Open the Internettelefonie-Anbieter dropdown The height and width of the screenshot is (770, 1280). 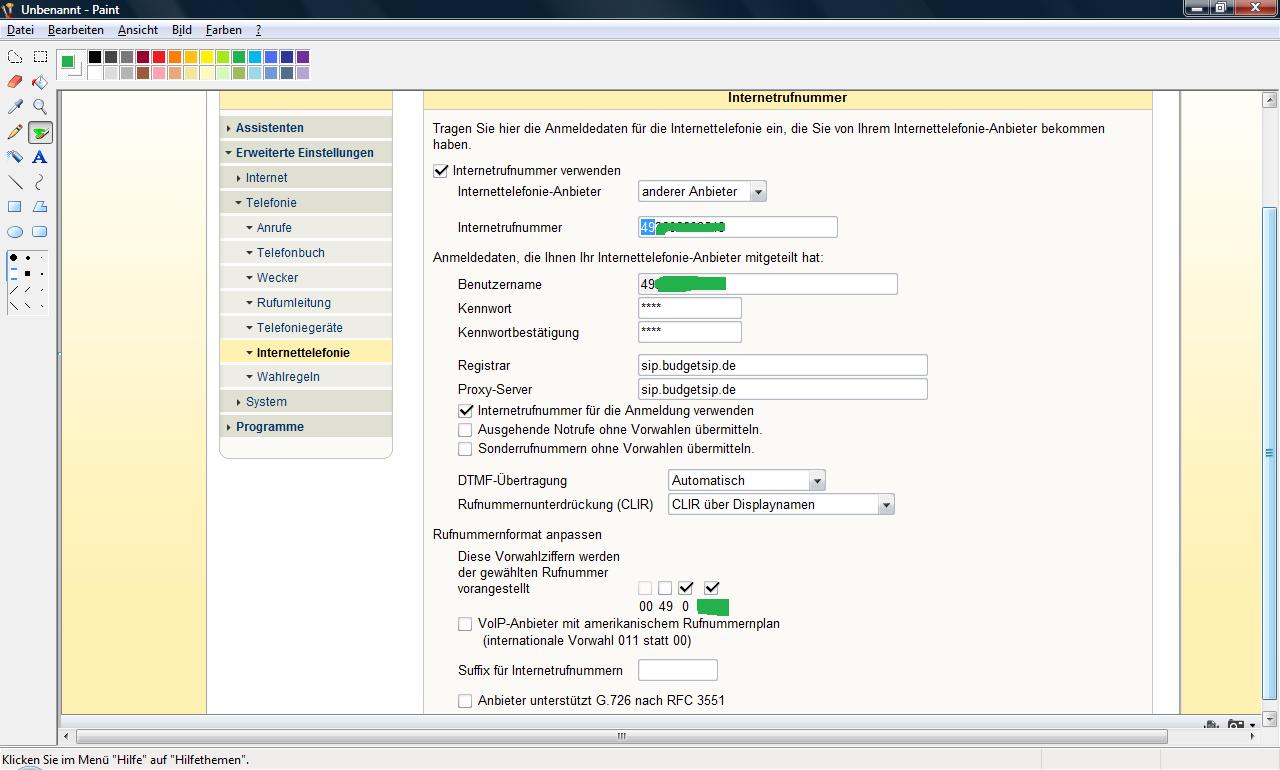tap(757, 192)
